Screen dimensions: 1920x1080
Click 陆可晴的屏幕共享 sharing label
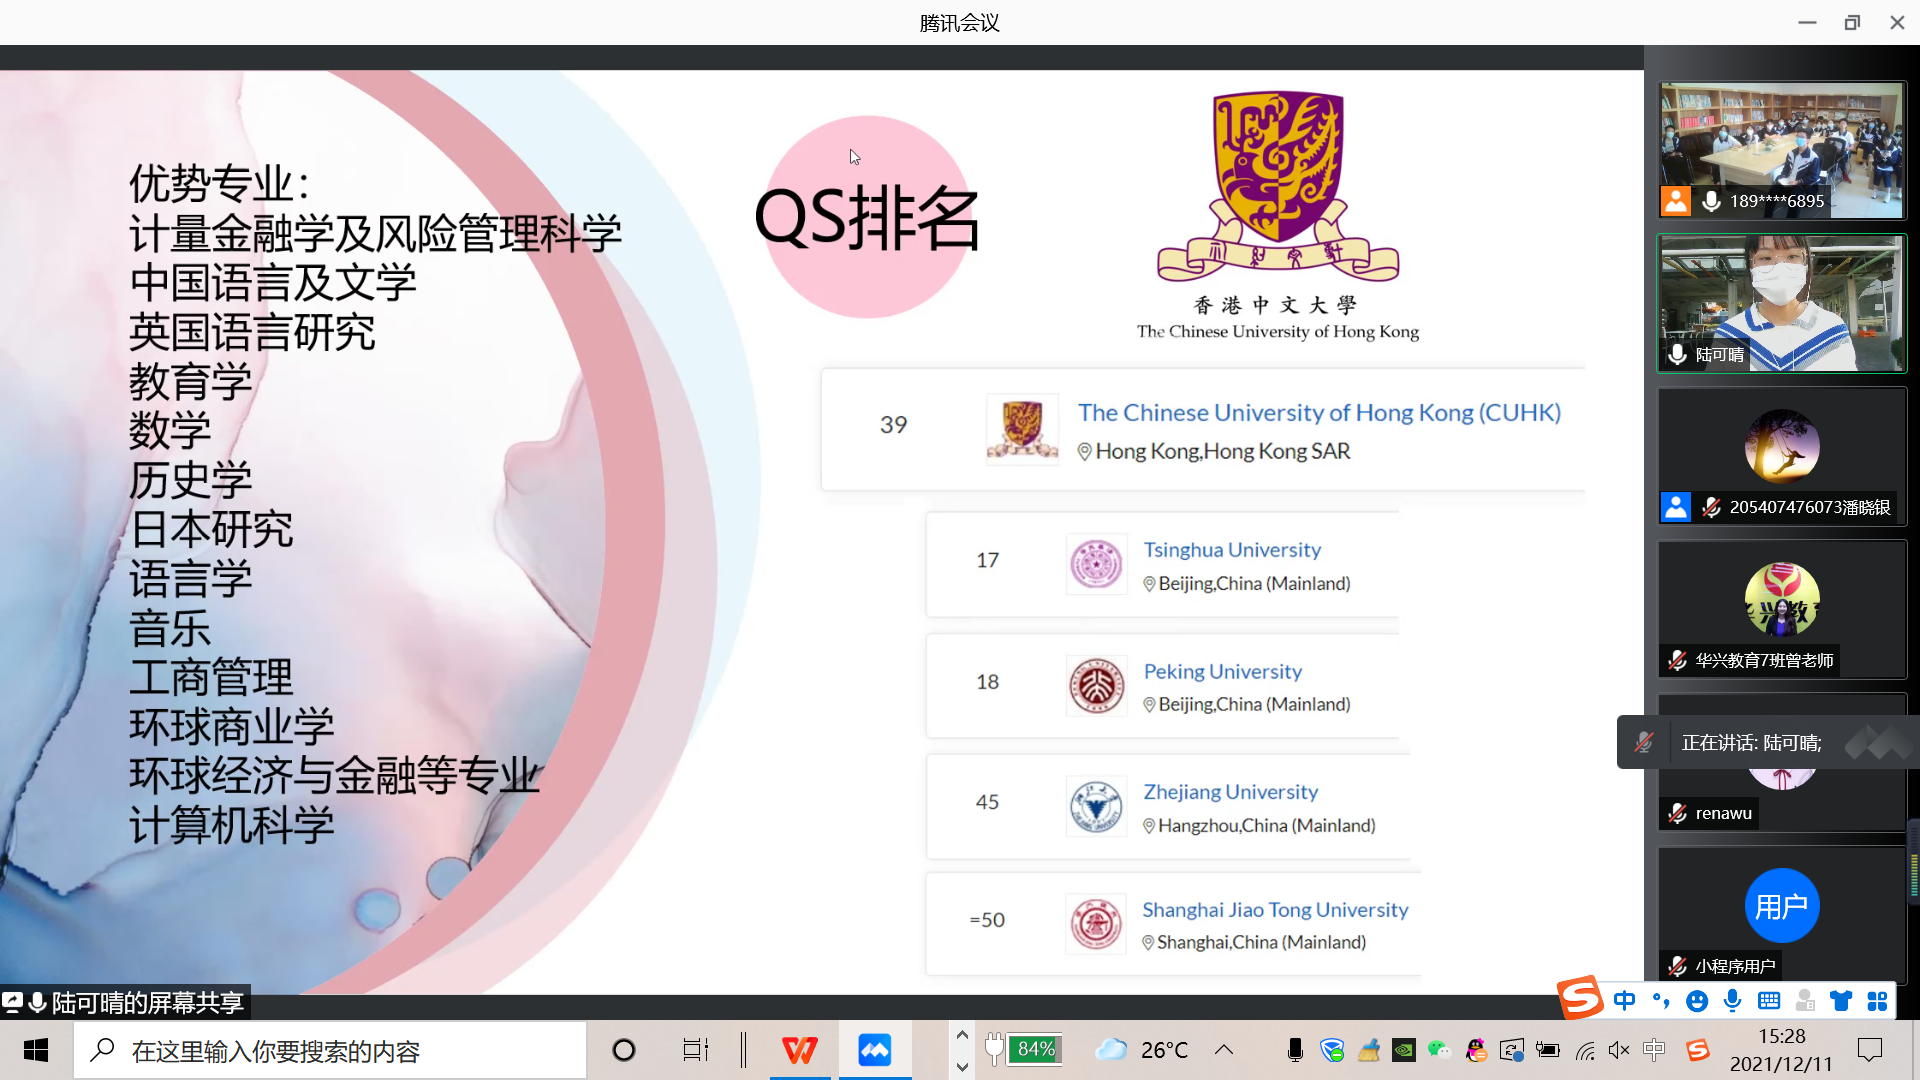tap(125, 1002)
